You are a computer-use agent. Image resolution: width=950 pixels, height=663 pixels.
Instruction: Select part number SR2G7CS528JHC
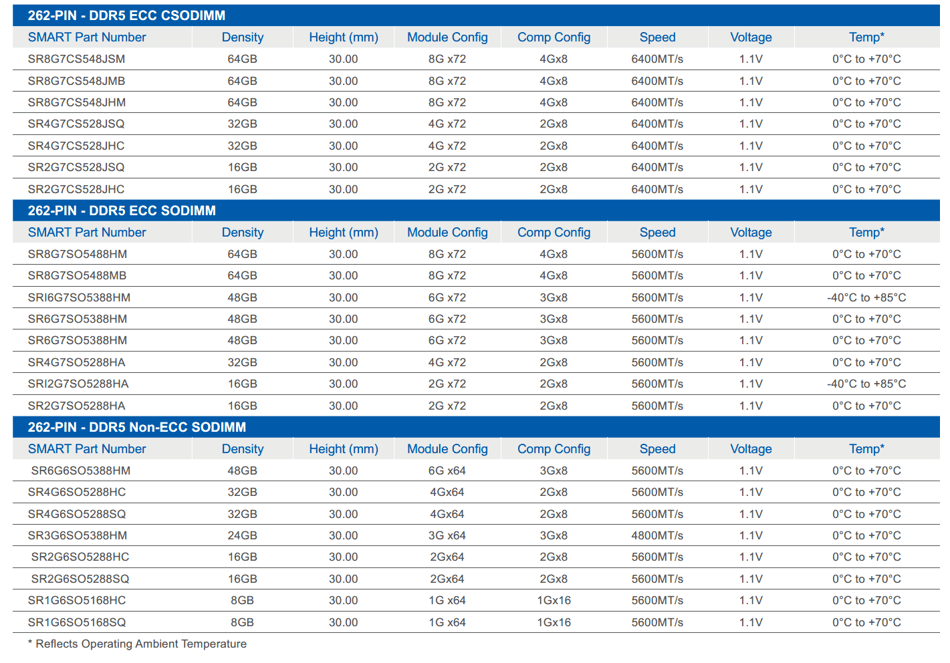[x=77, y=189]
